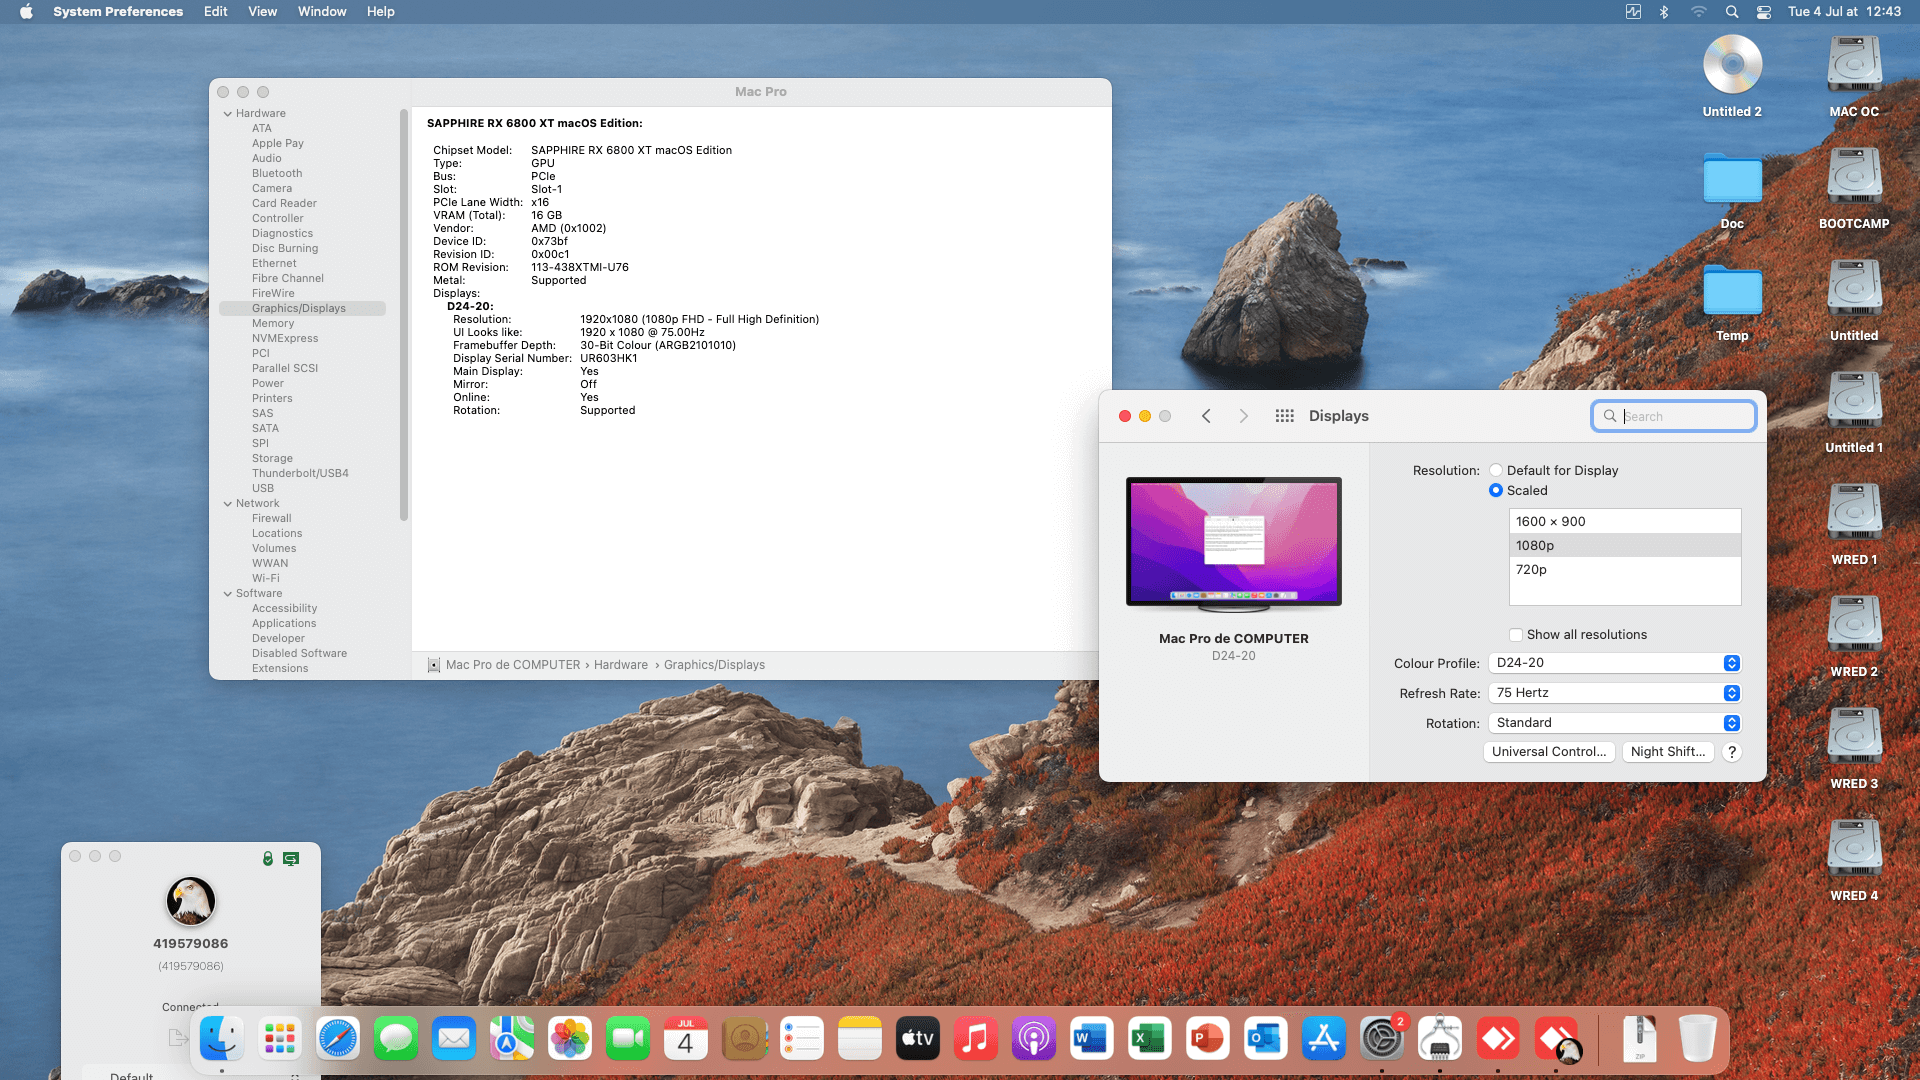1920x1080 pixels.
Task: Open the Rotation dropdown
Action: pos(1614,723)
